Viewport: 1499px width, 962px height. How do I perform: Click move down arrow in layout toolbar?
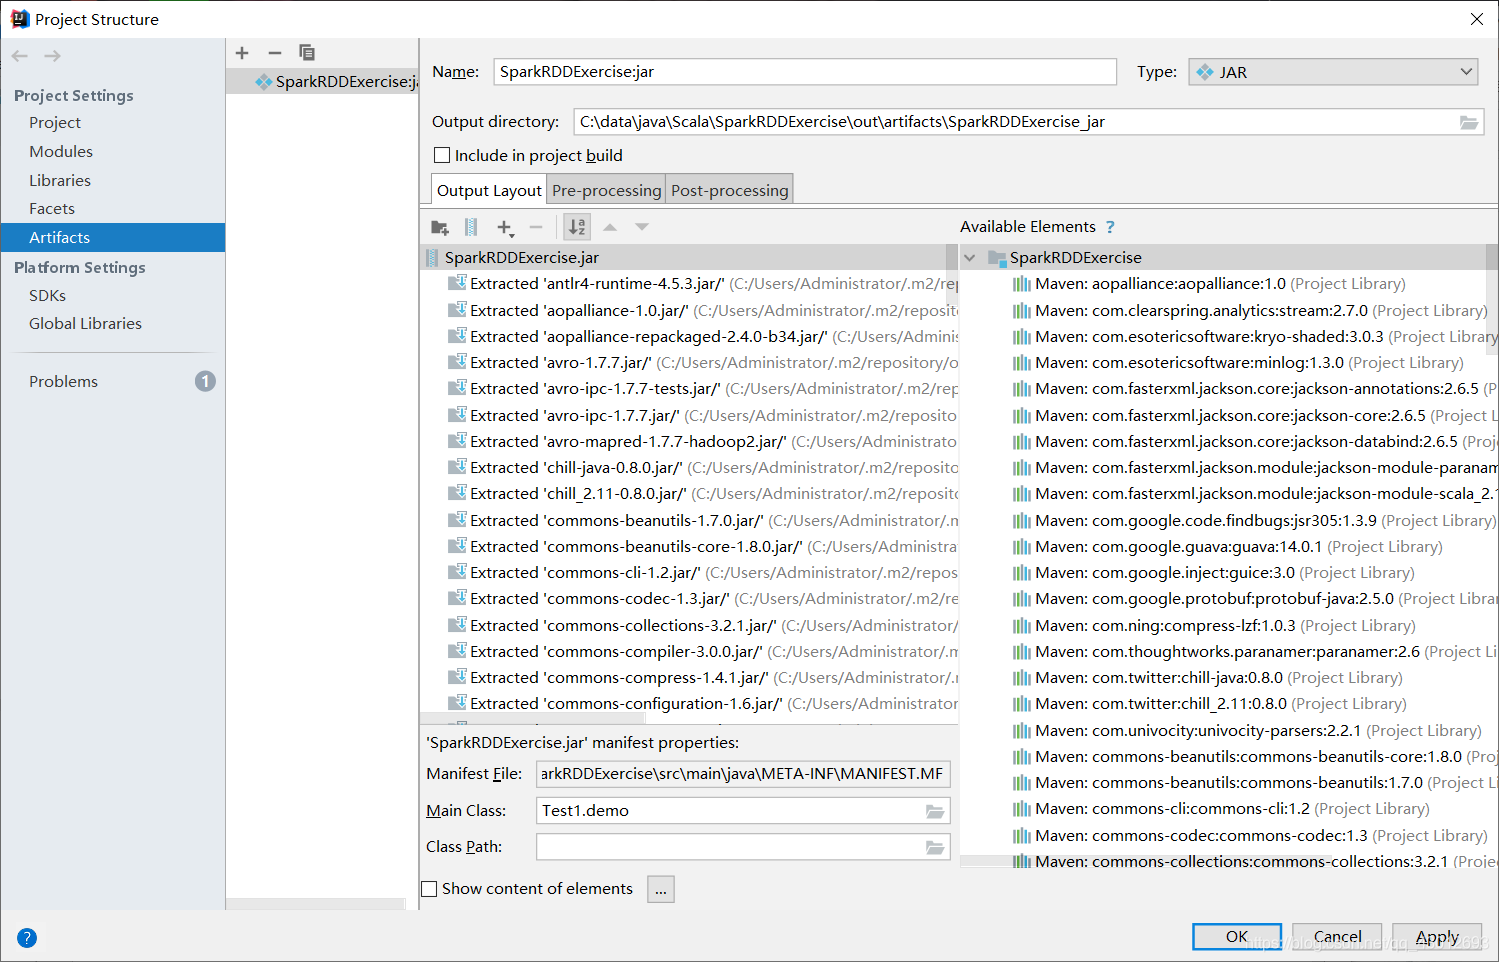642,227
